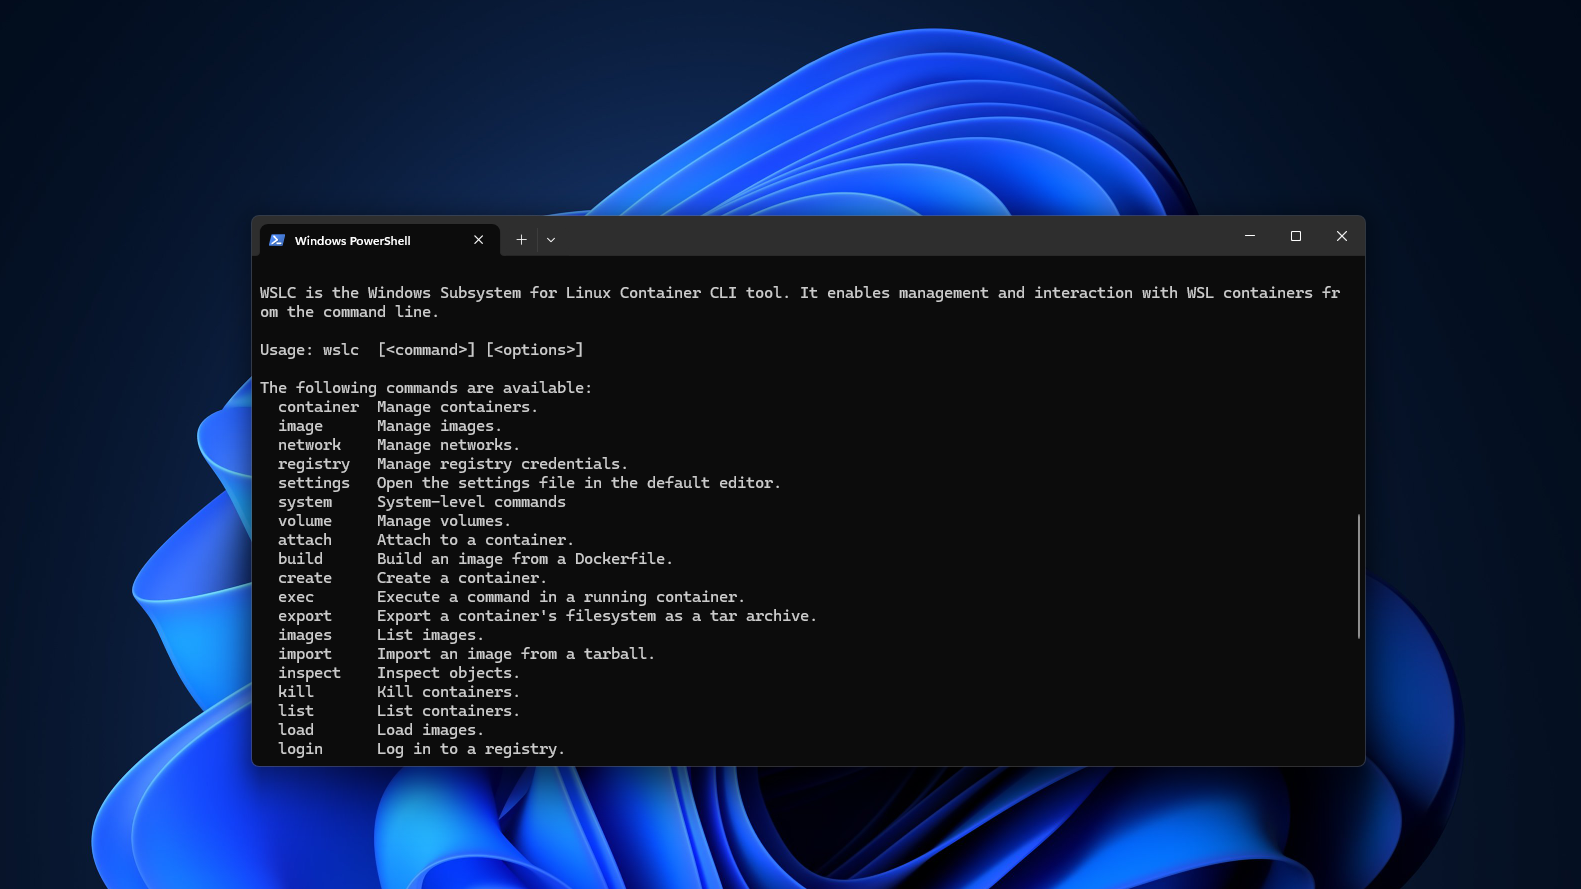
Task: Click 'Execute a command in a running container.'
Action: pos(561,597)
